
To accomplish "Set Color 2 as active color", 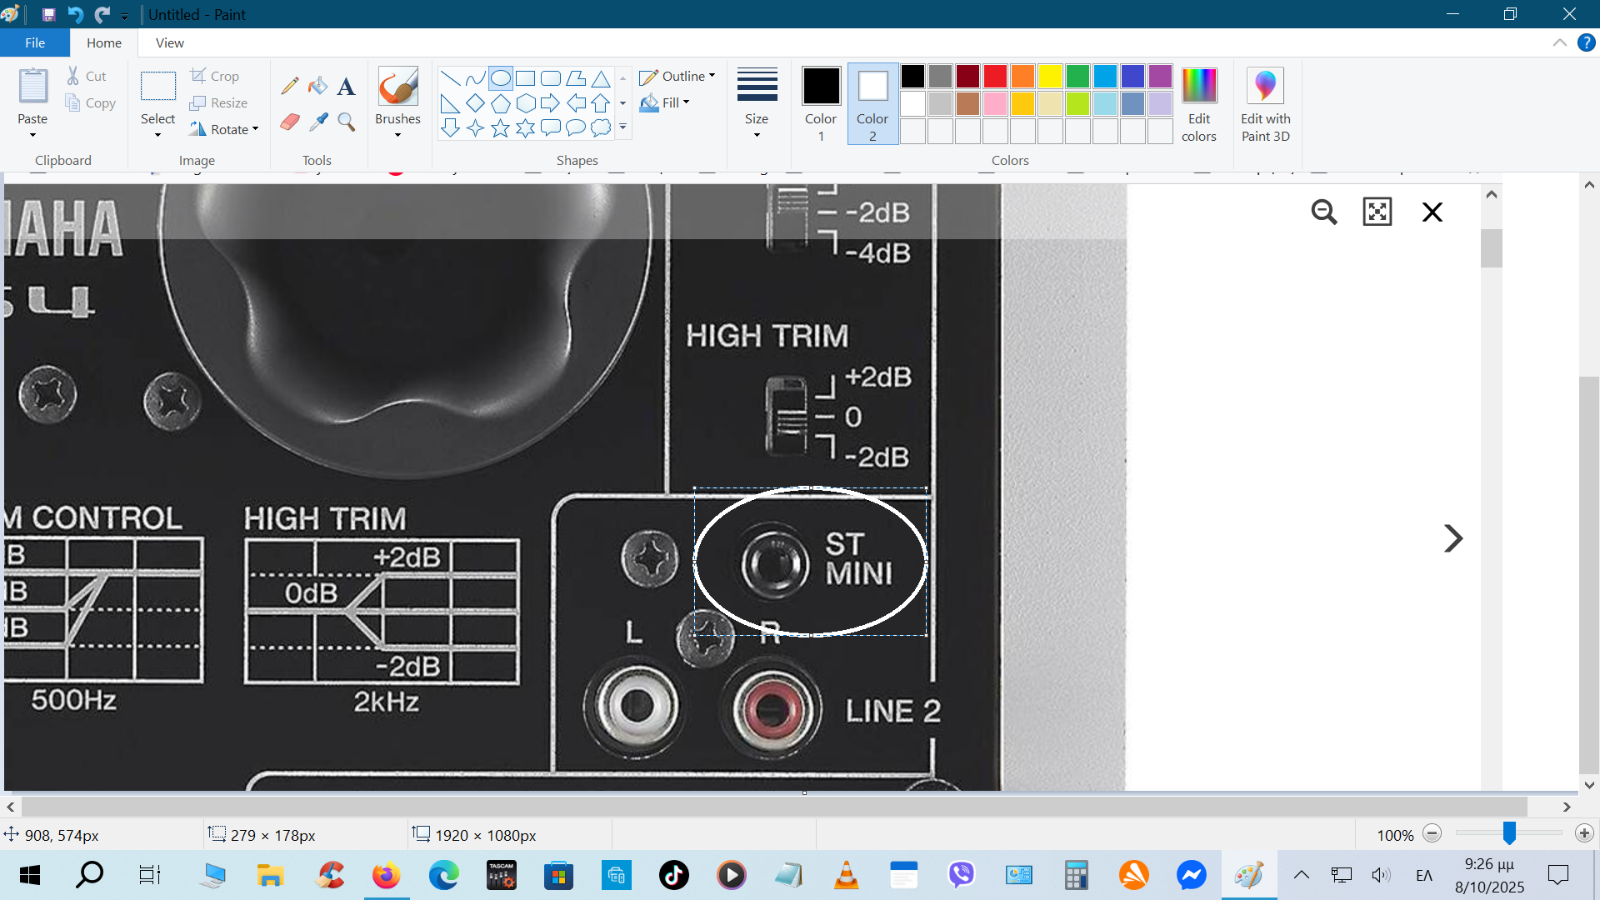I will (x=872, y=104).
